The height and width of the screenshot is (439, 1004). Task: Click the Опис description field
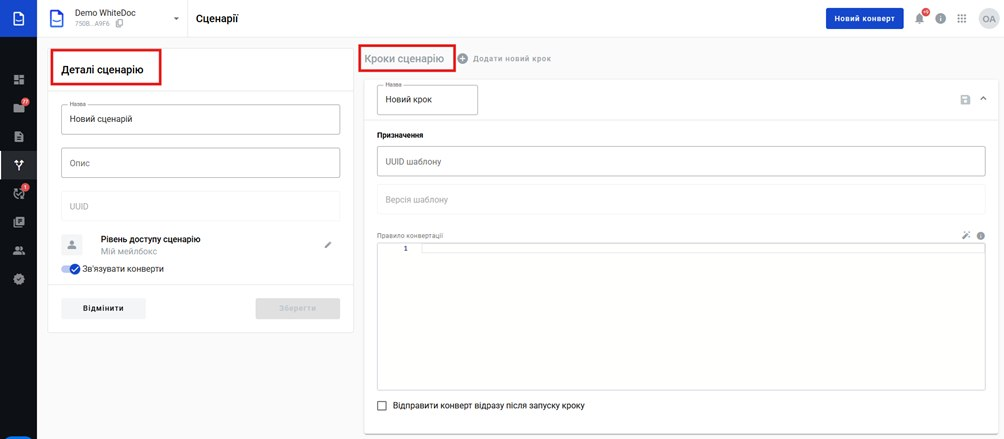click(x=200, y=163)
